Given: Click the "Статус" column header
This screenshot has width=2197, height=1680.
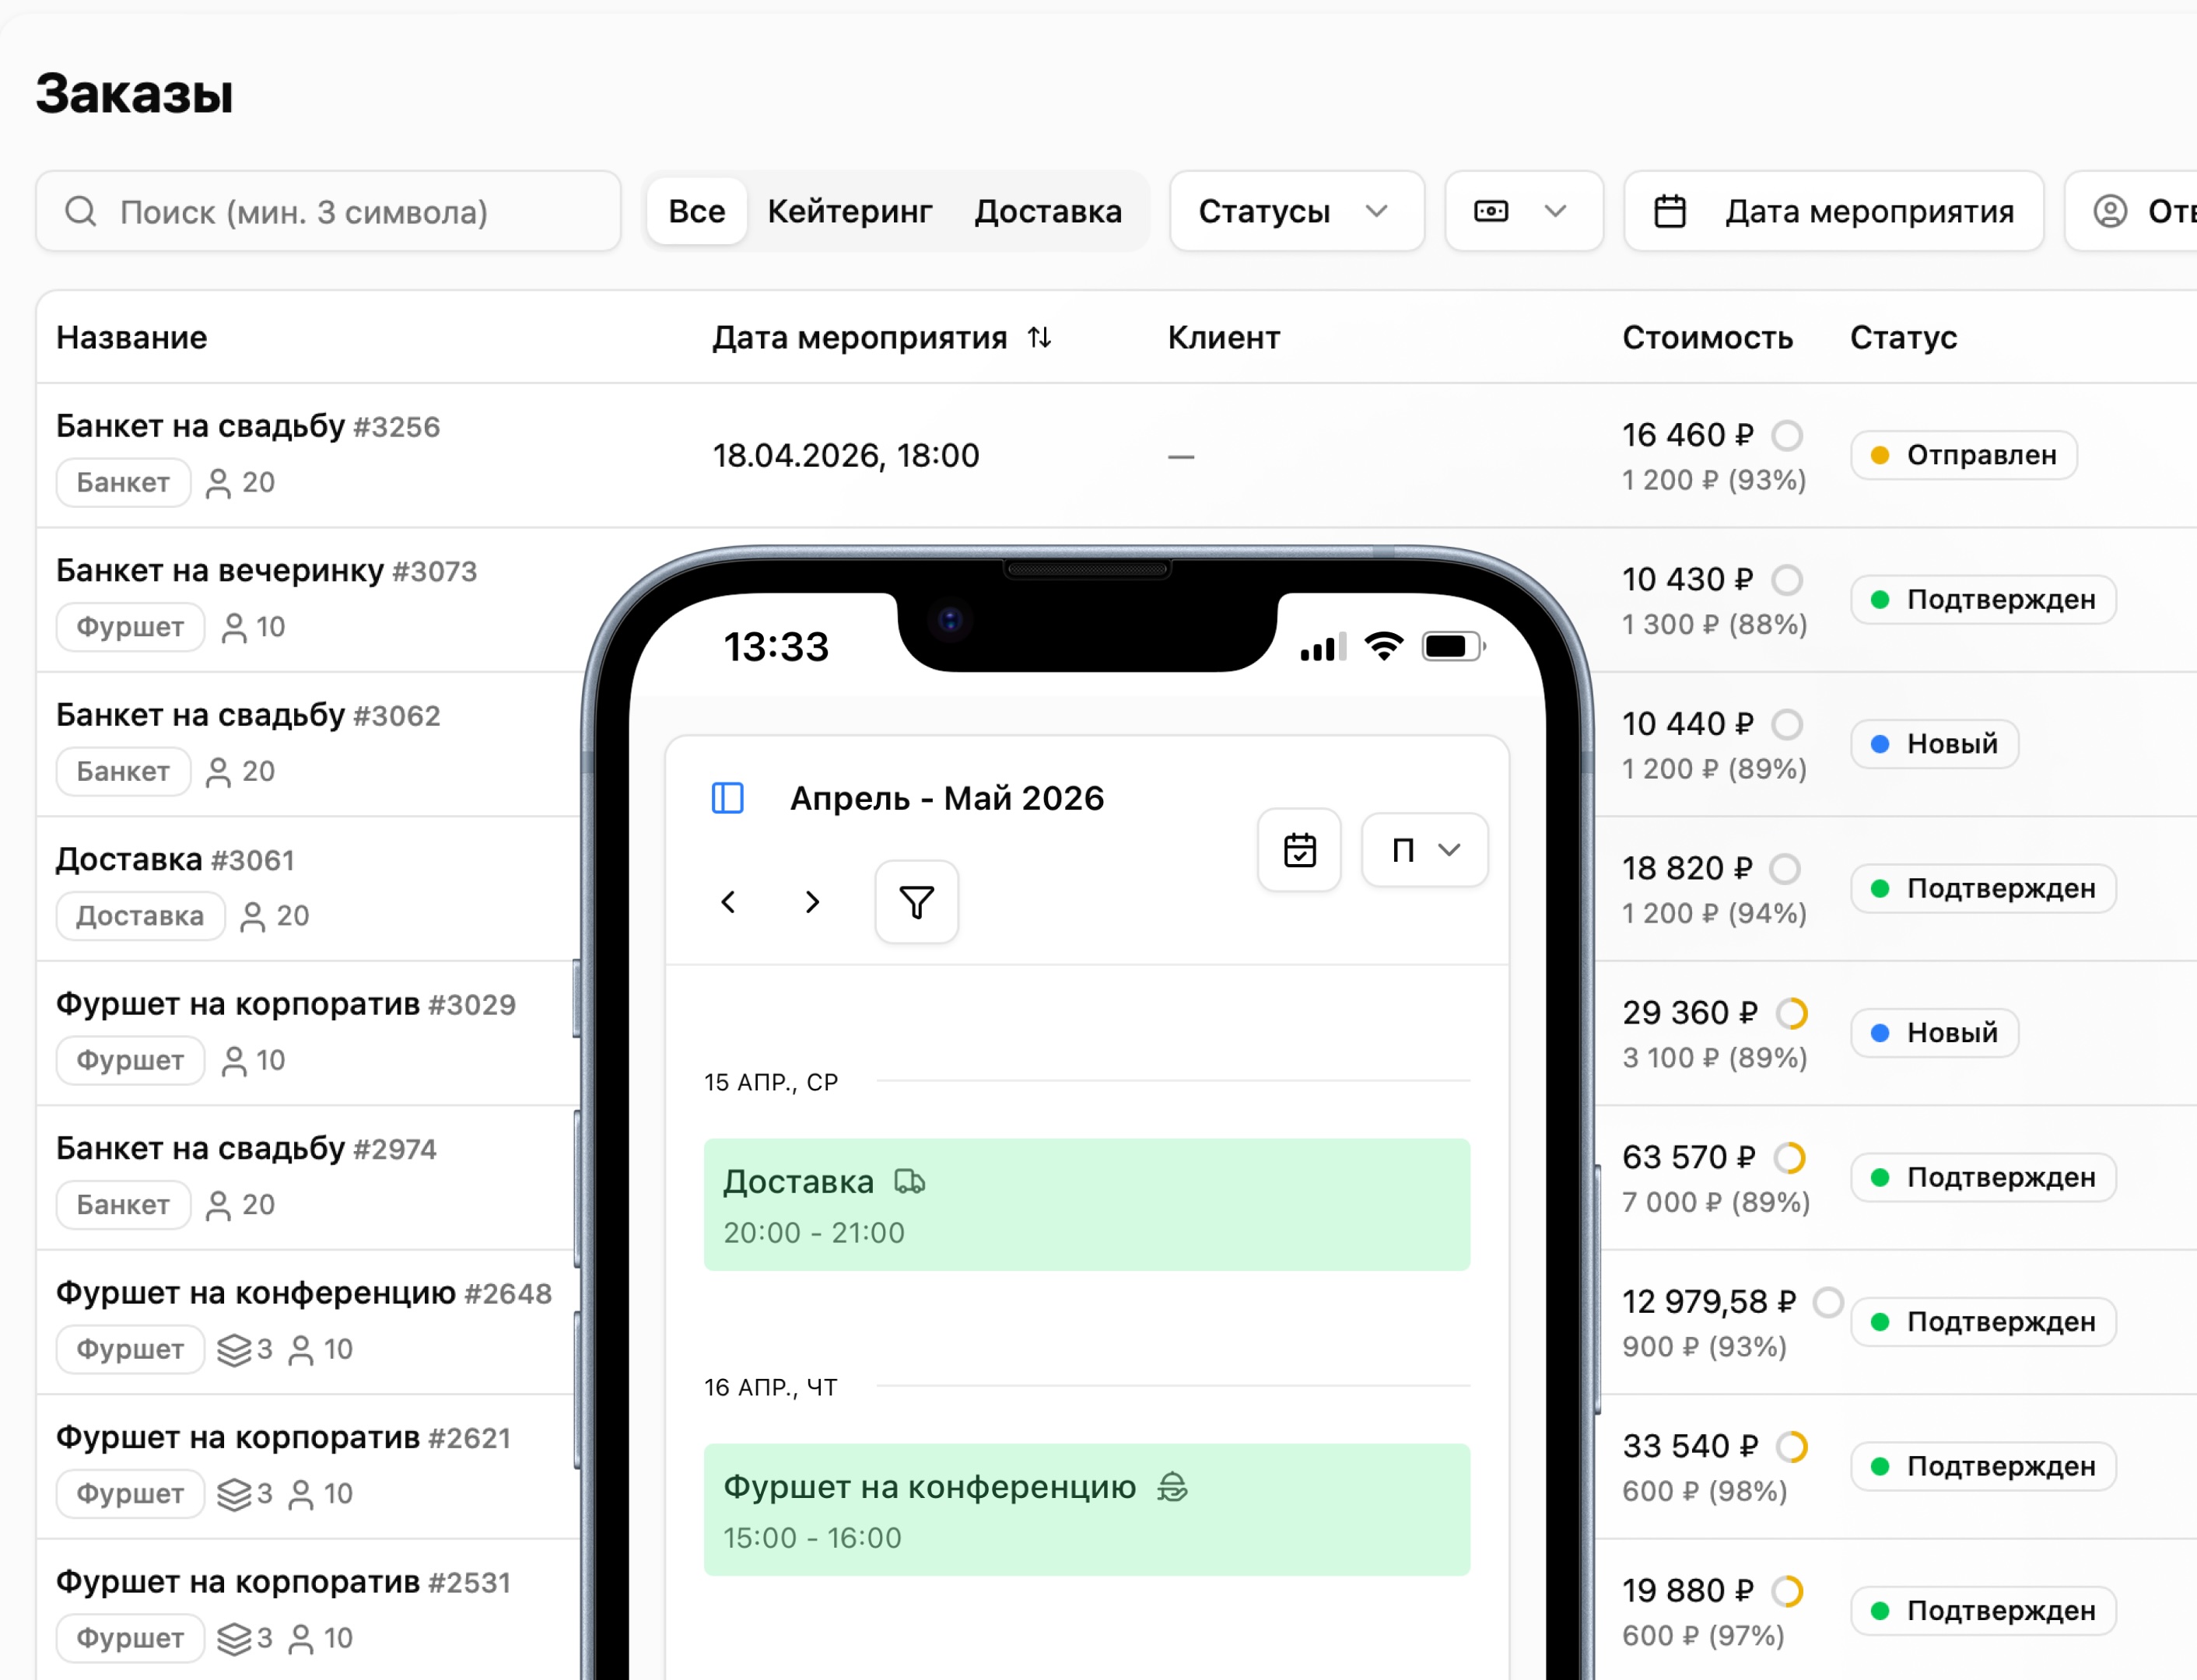Looking at the screenshot, I should pyautogui.click(x=1903, y=337).
